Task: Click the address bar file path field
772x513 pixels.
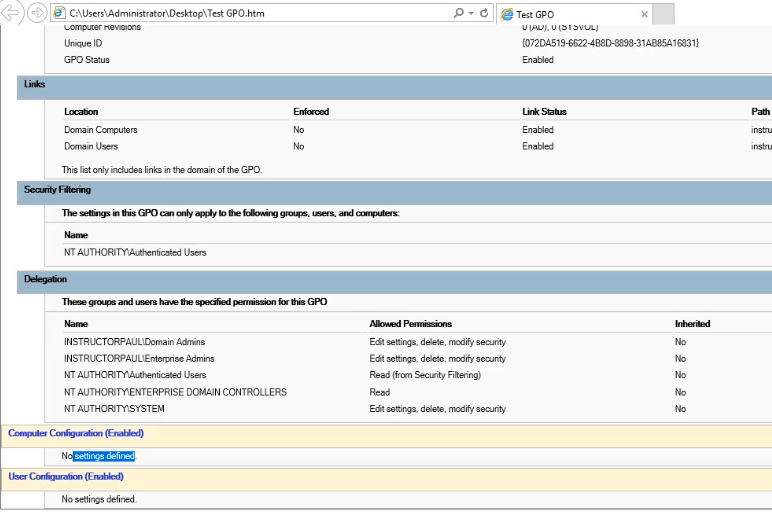Action: 250,14
